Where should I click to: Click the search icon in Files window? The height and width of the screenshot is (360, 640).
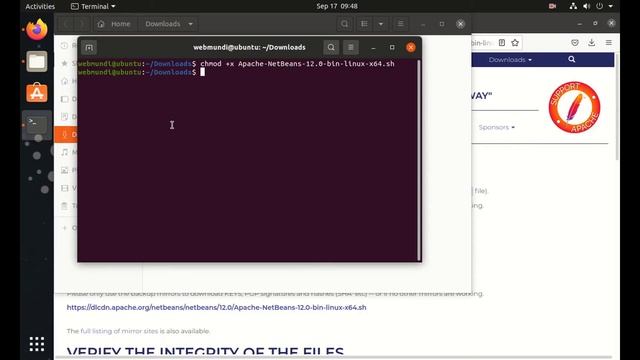[x=344, y=24]
